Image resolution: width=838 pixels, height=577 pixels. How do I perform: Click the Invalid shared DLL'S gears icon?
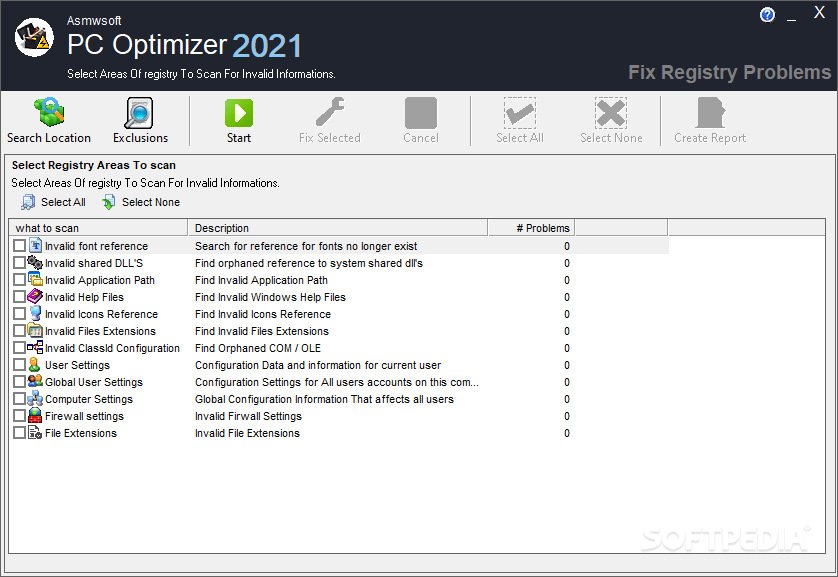[35, 262]
